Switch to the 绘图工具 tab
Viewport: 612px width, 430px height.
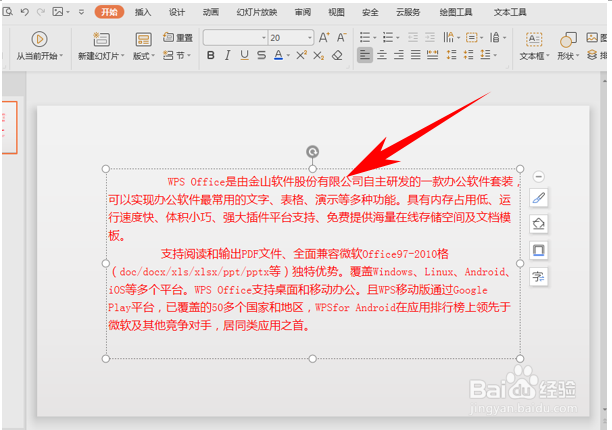tap(455, 12)
